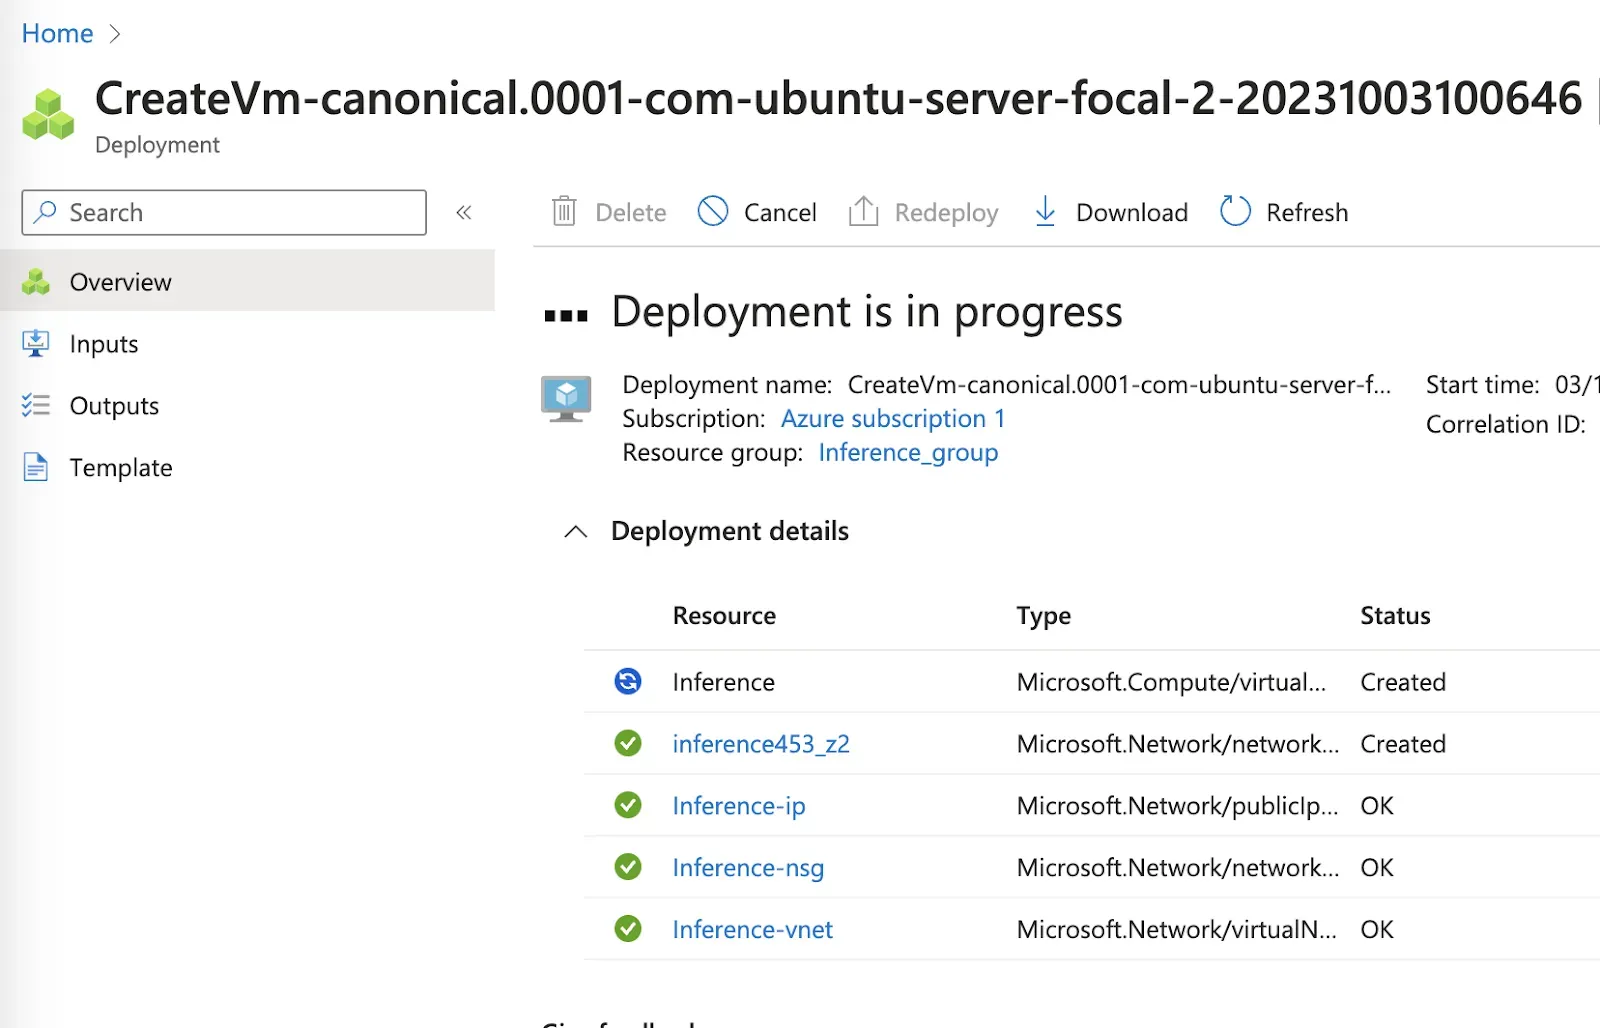The width and height of the screenshot is (1600, 1028).
Task: Click the Template document icon in sidebar
Action: pyautogui.click(x=36, y=467)
